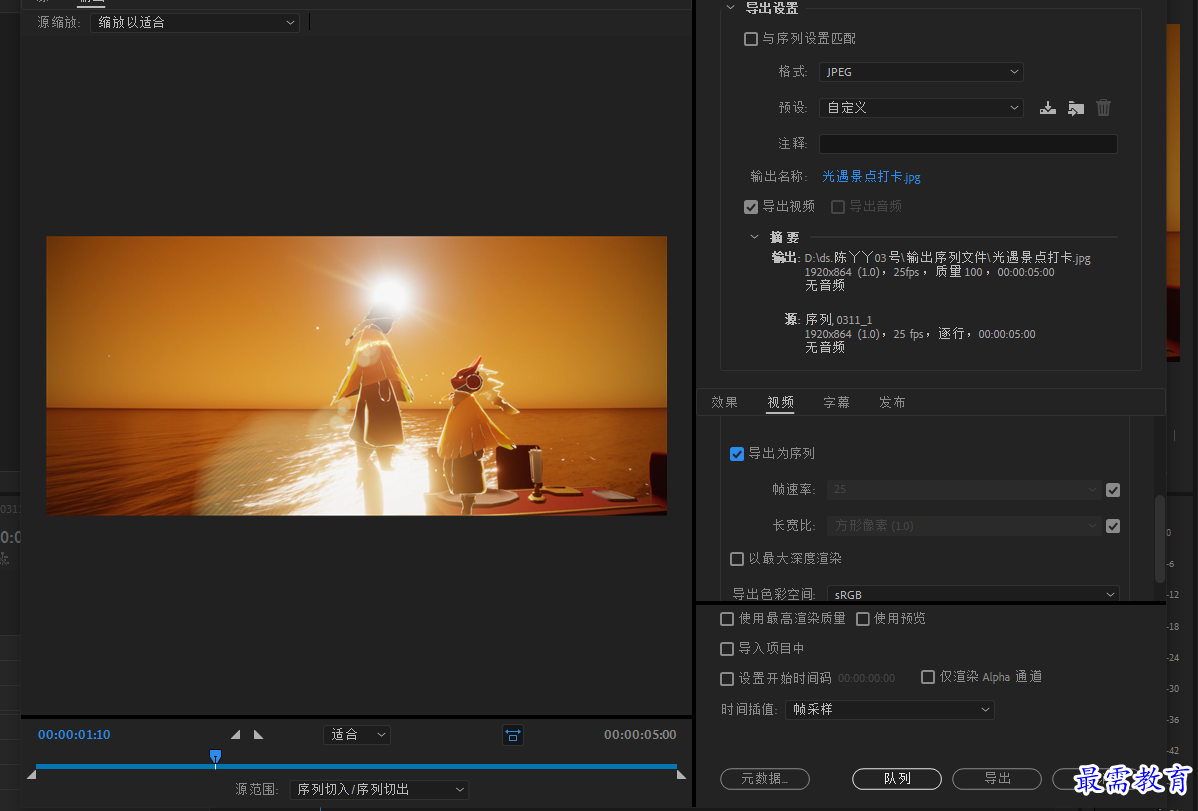Collapse the 摘要 section
The width and height of the screenshot is (1198, 811).
(754, 237)
